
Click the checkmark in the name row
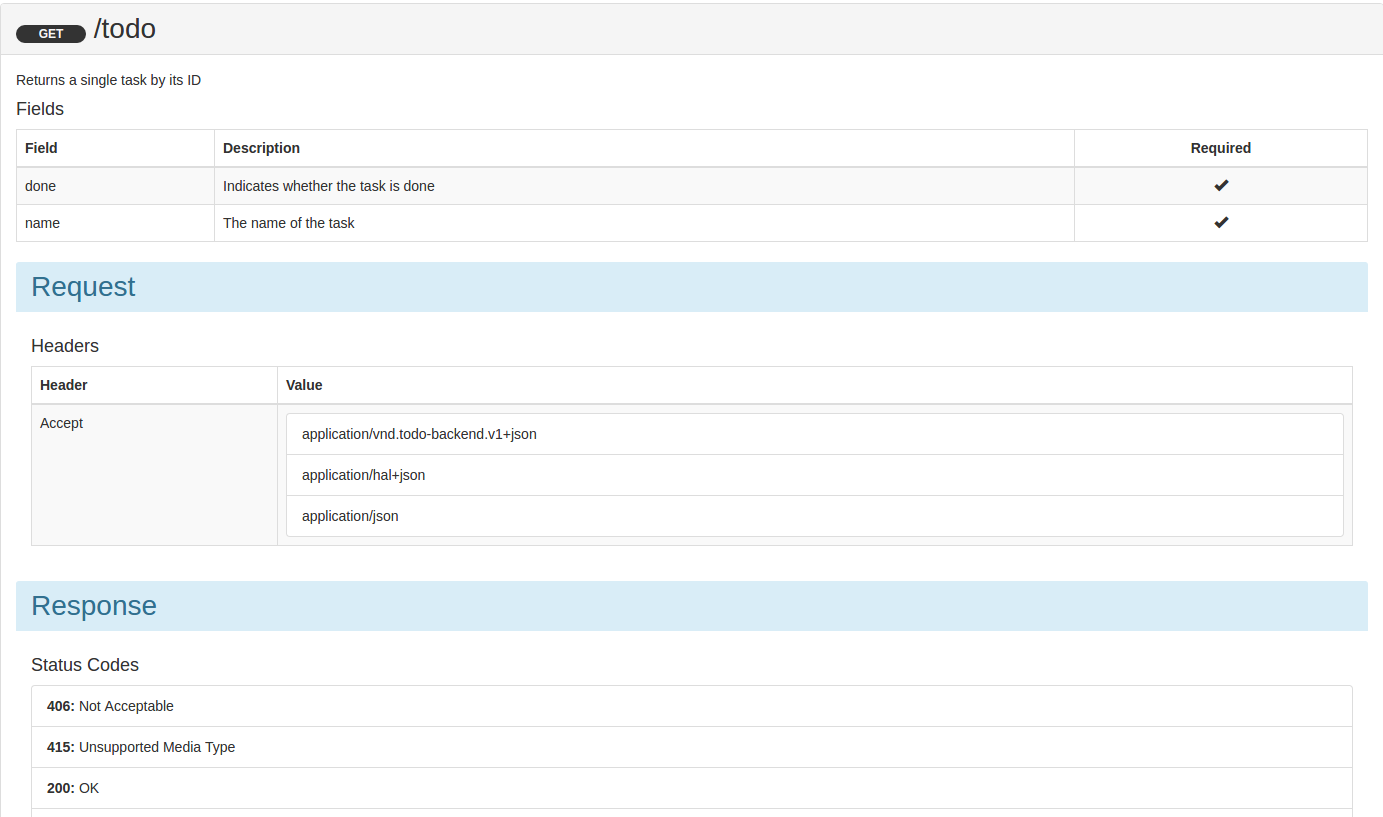1221,222
